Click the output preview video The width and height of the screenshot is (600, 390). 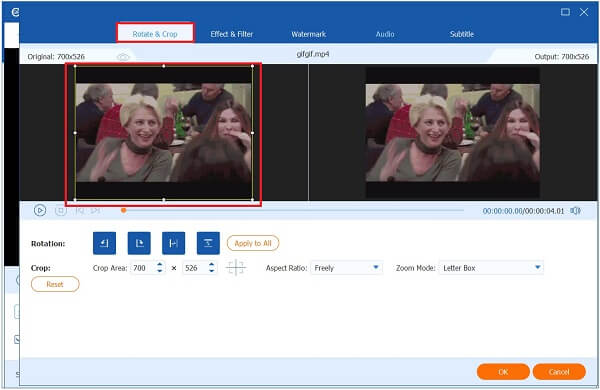(453, 132)
